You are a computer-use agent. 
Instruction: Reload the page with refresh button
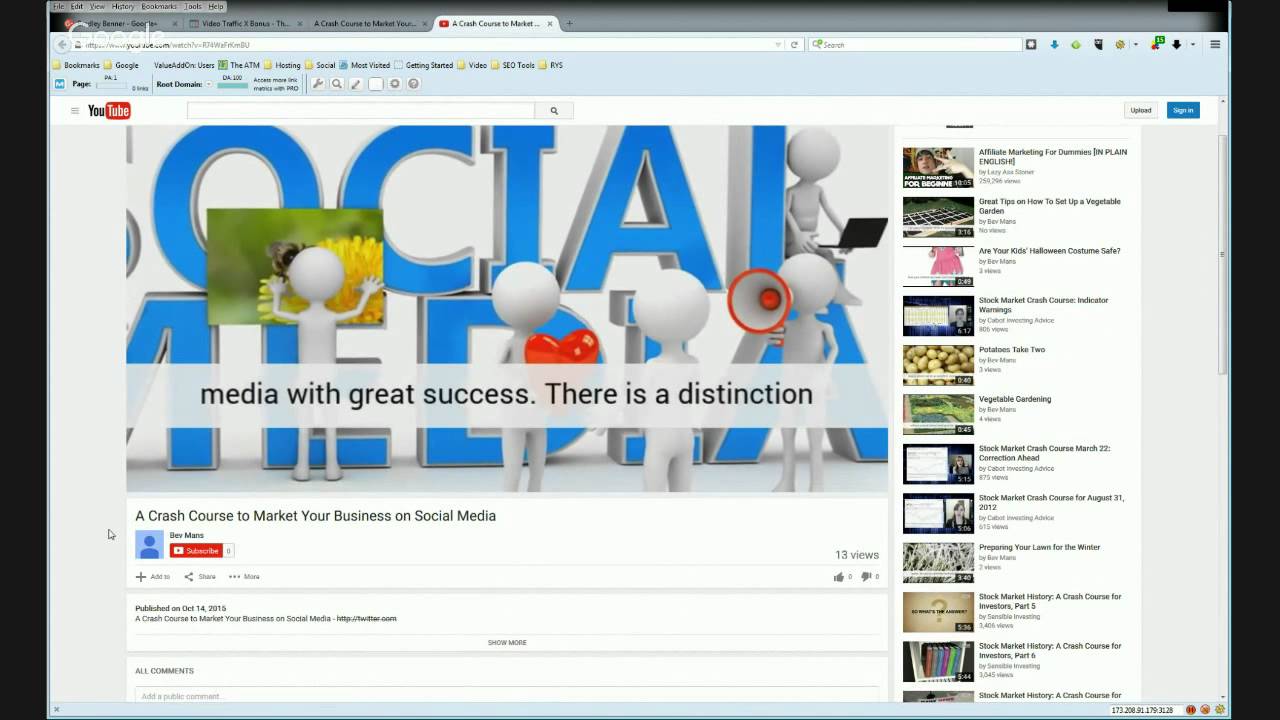(795, 45)
